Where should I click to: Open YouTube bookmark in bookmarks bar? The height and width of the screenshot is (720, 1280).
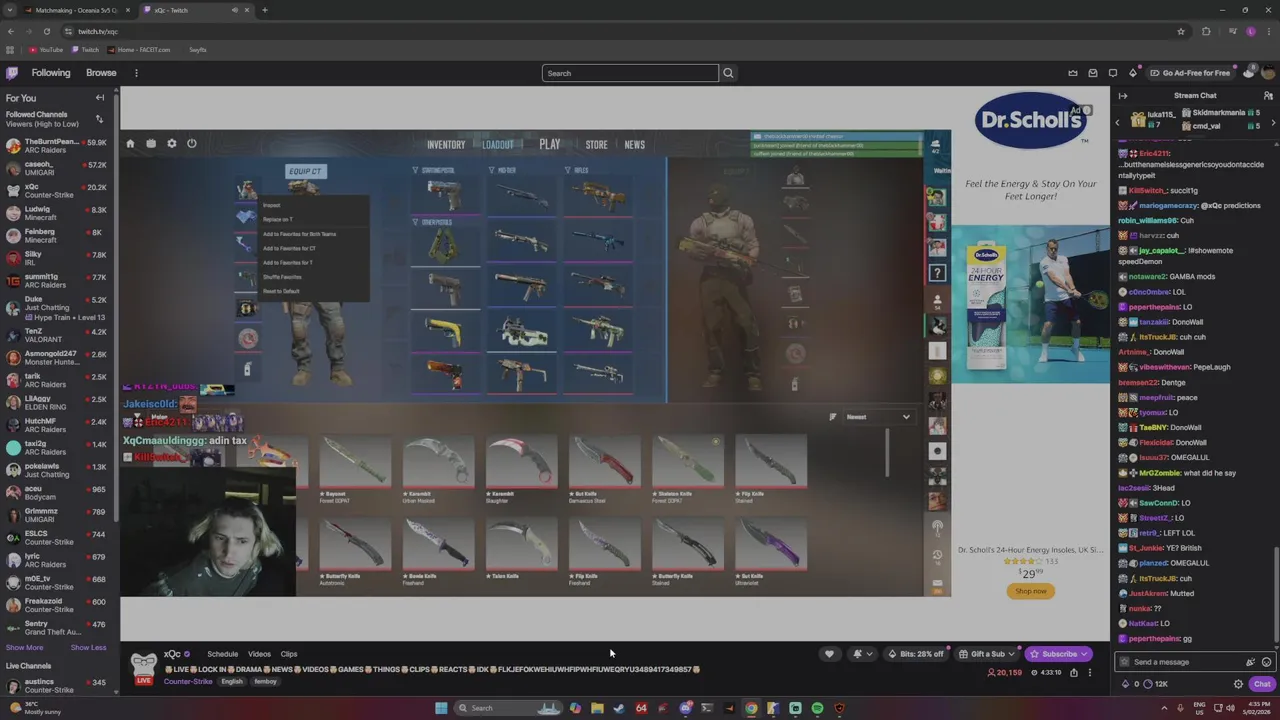tap(45, 50)
